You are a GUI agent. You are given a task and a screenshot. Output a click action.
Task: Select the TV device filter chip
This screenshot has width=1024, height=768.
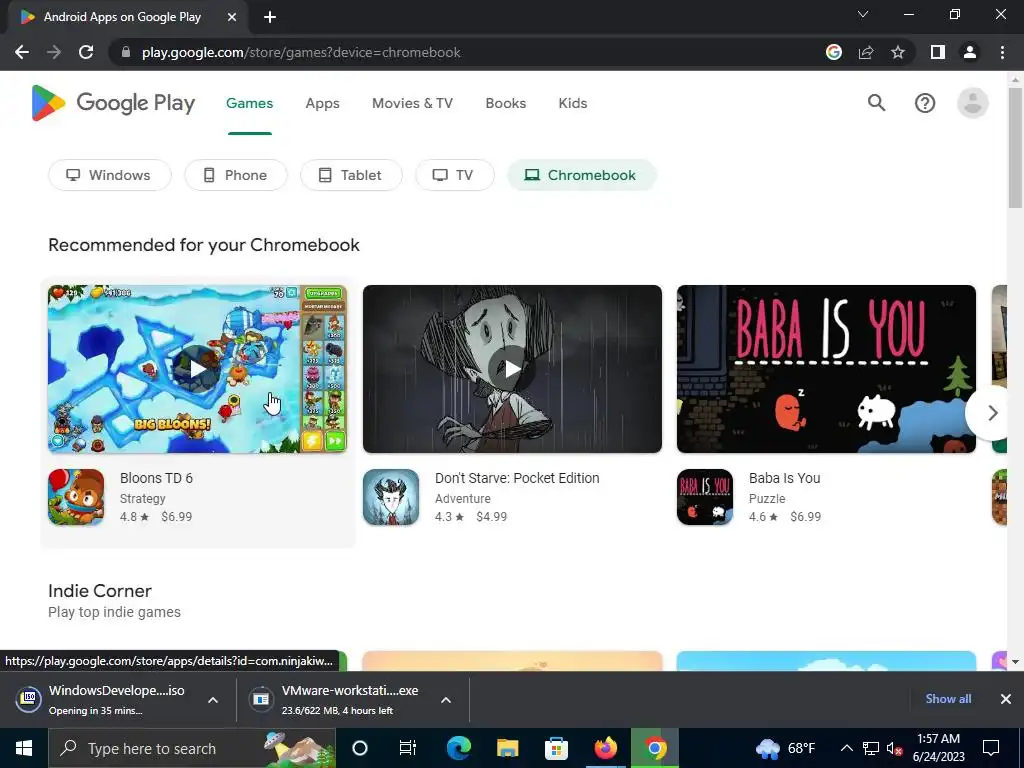point(455,175)
